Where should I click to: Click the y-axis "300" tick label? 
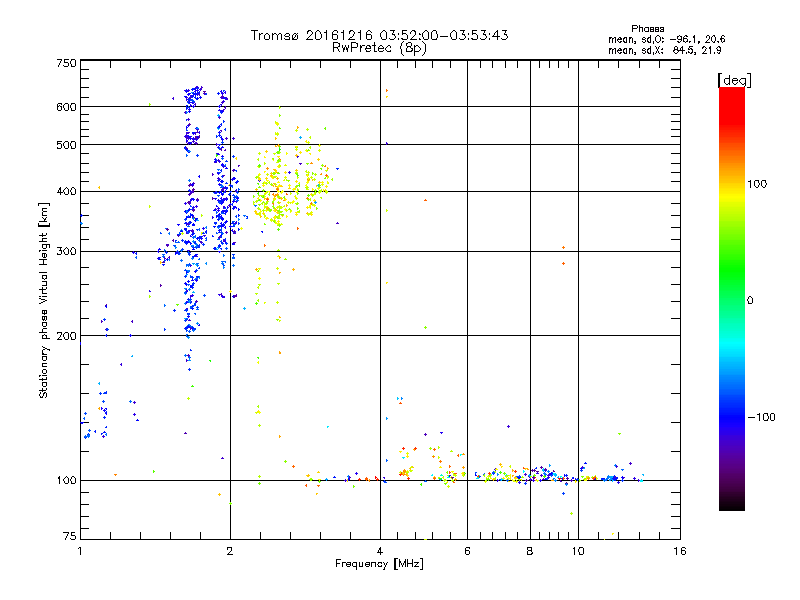(x=66, y=252)
